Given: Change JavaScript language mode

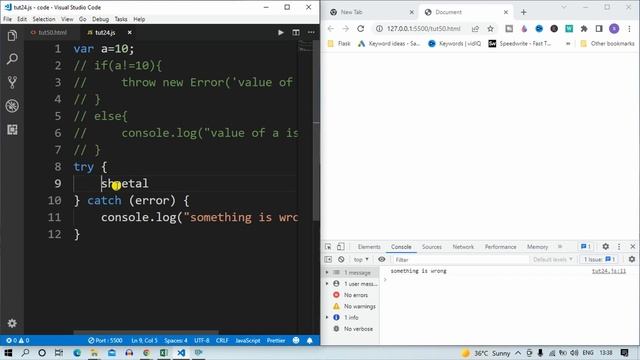Looking at the screenshot, I should coord(248,340).
